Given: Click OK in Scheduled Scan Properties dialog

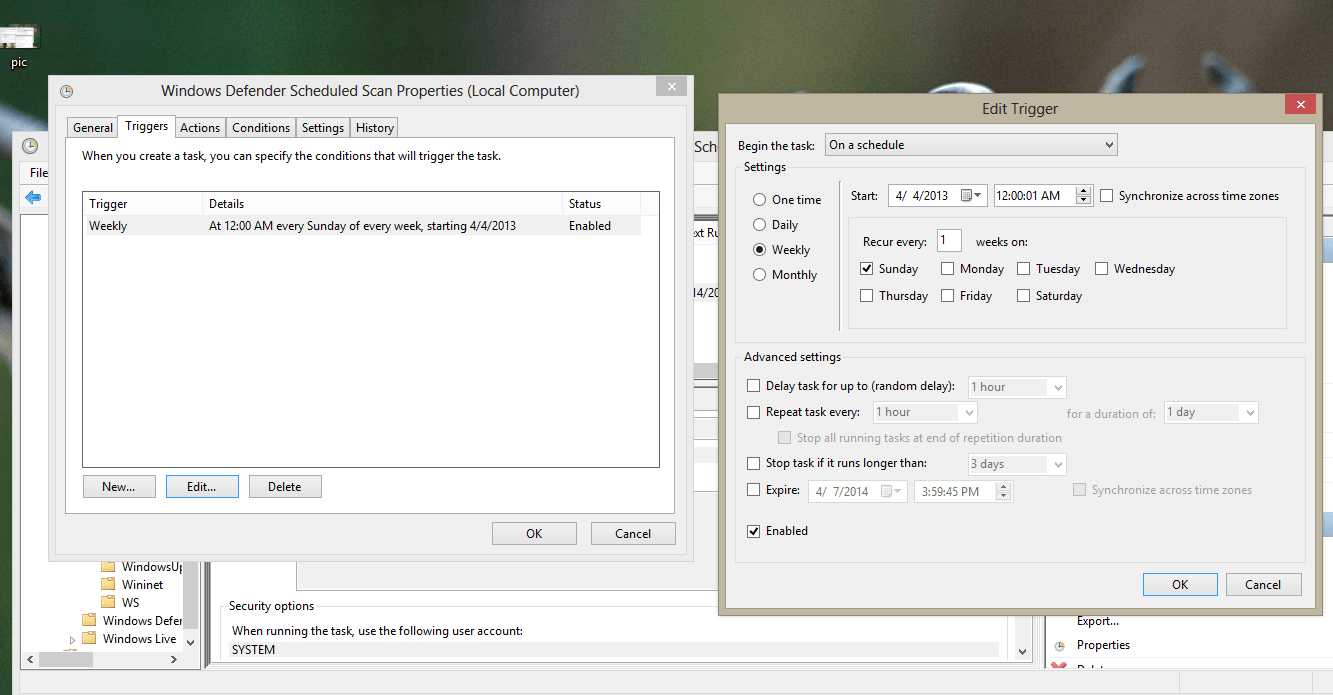Looking at the screenshot, I should click(x=534, y=534).
